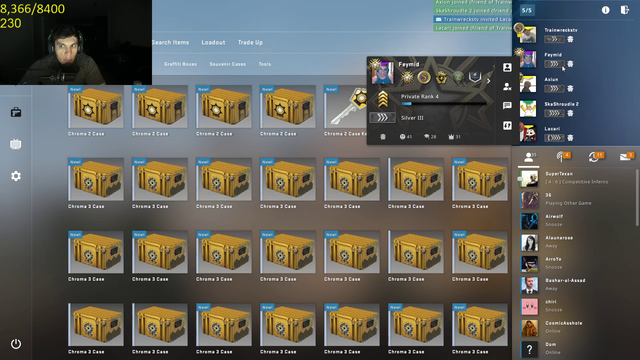Viewport: 640px width, 360px height.
Task: Open the recent teammates tab
Action: click(596, 156)
